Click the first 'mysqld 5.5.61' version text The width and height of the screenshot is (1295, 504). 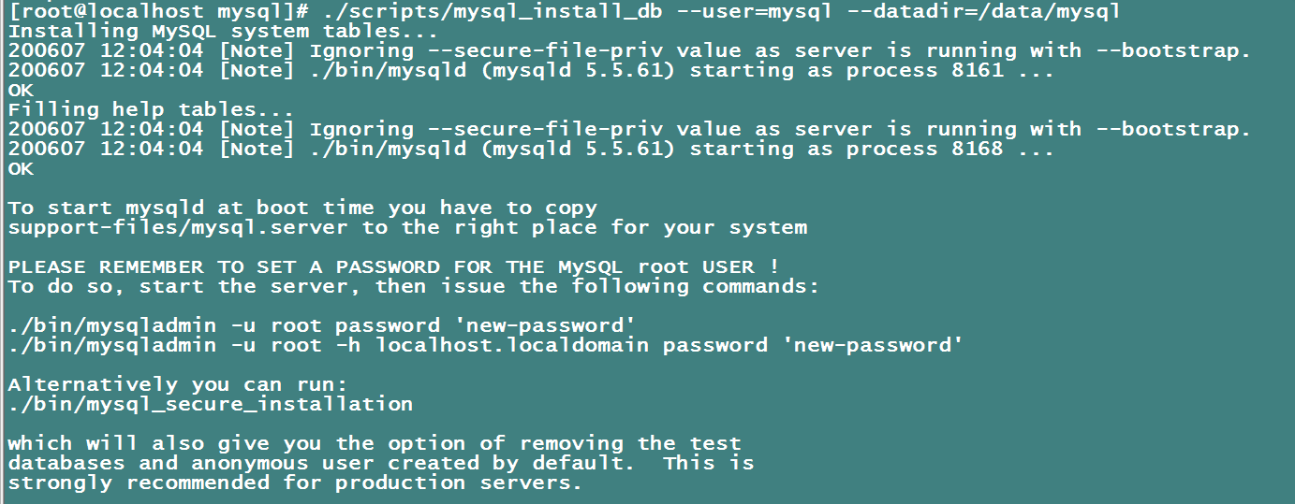point(590,70)
